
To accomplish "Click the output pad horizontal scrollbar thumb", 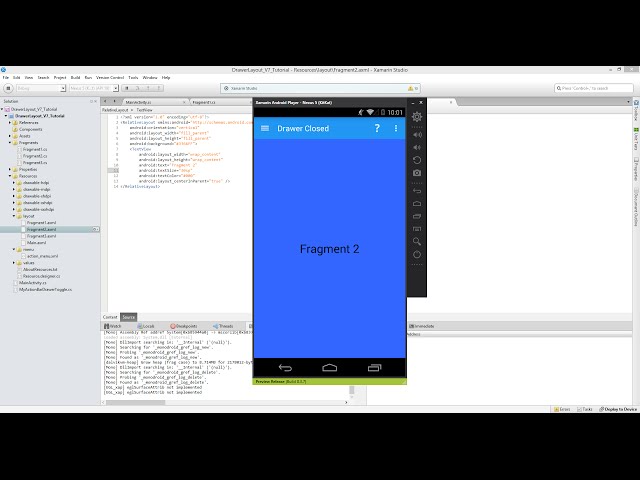I will pyautogui.click(x=136, y=402).
